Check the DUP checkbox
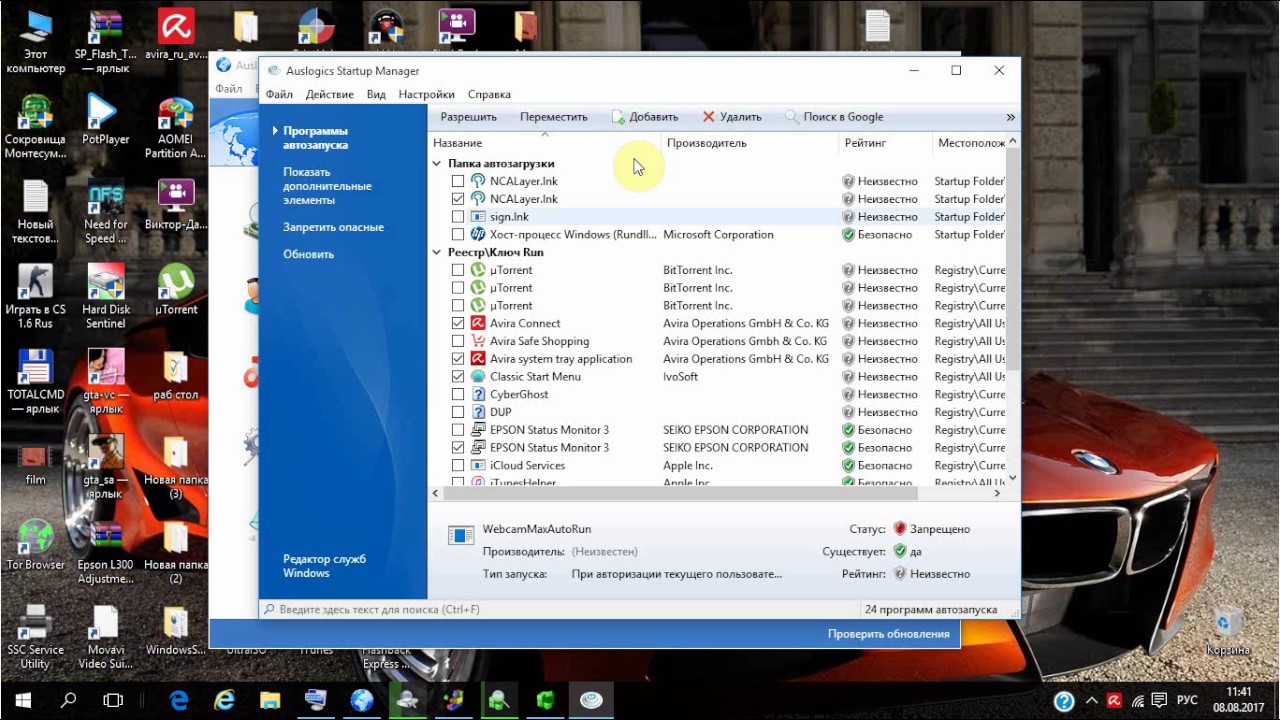 (x=458, y=412)
